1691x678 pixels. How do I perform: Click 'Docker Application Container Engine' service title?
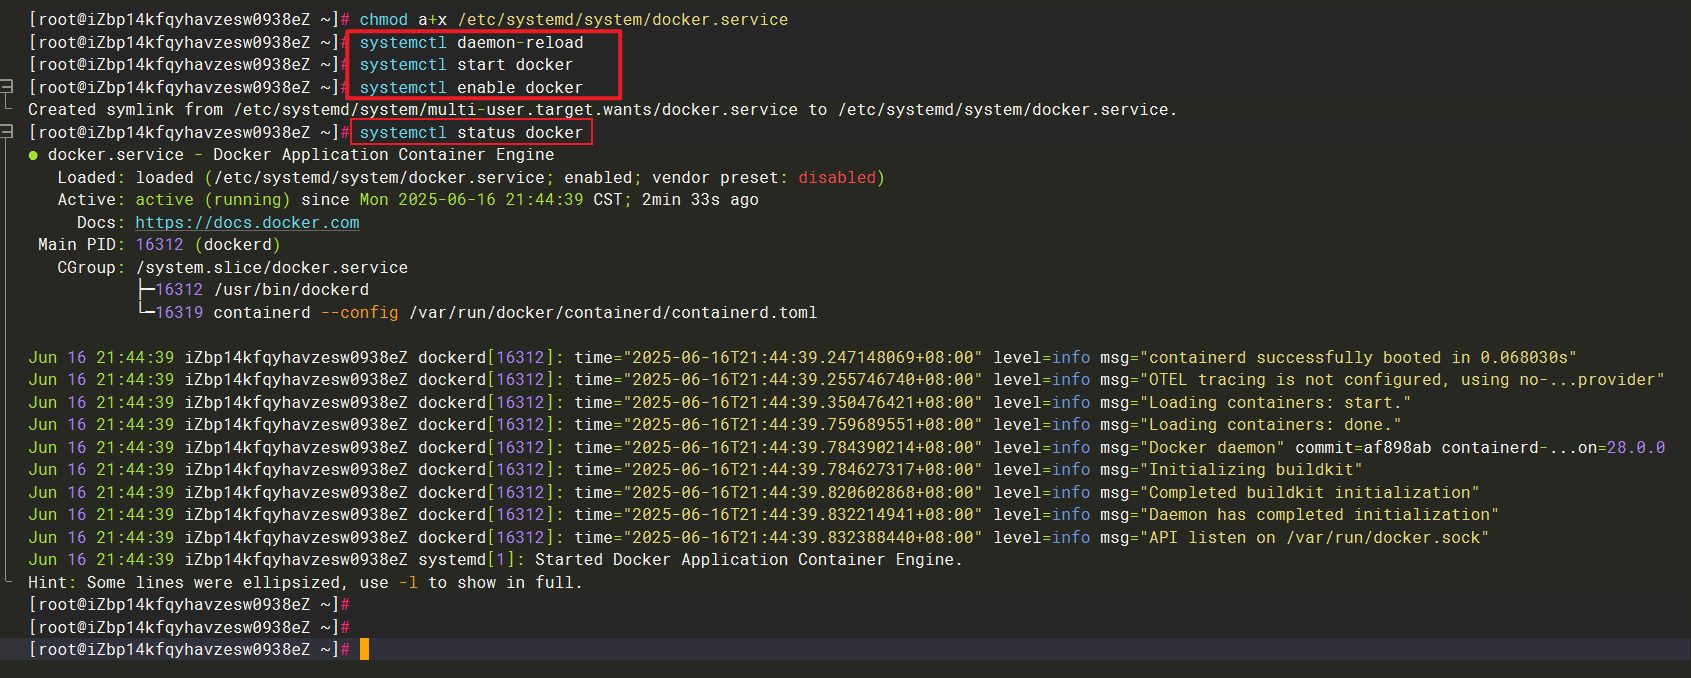tap(384, 154)
